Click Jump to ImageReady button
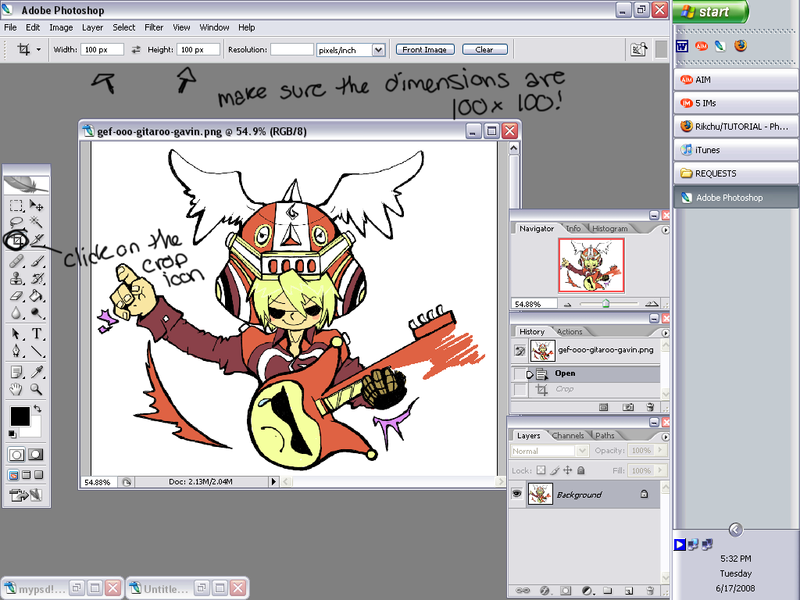 click(x=26, y=495)
